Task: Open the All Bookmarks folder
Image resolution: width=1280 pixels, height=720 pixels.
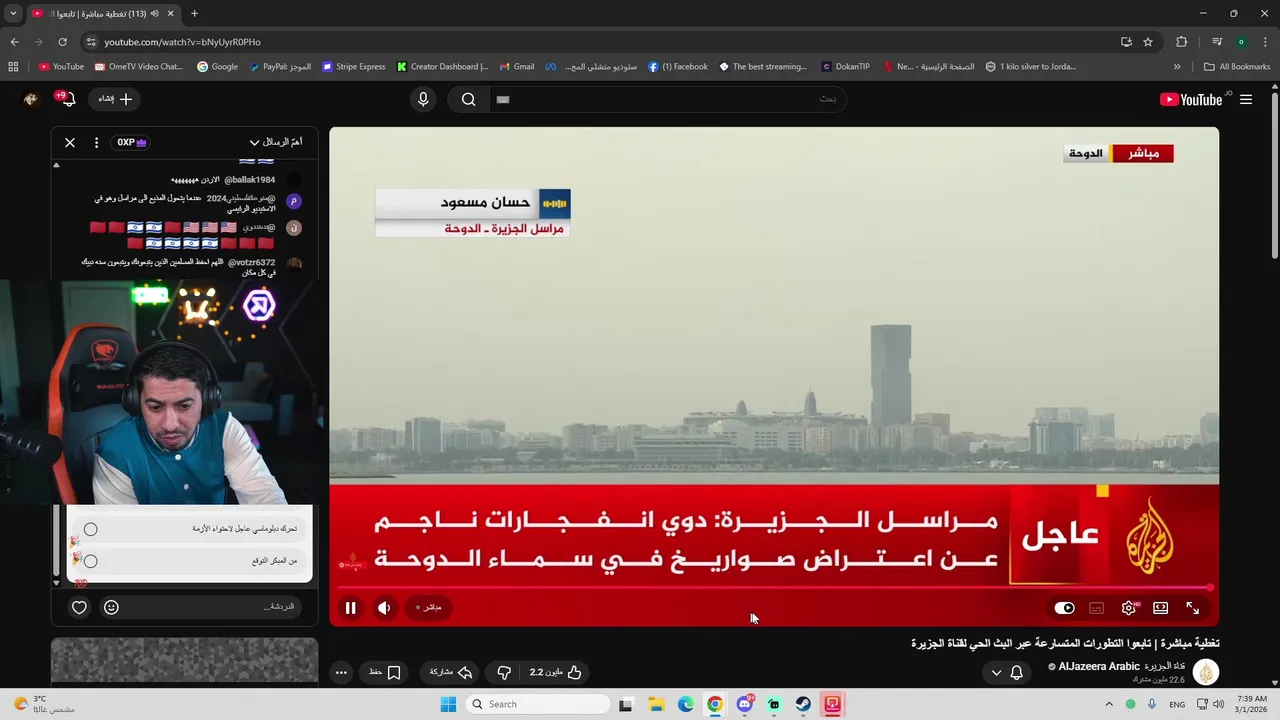Action: tap(1237, 67)
